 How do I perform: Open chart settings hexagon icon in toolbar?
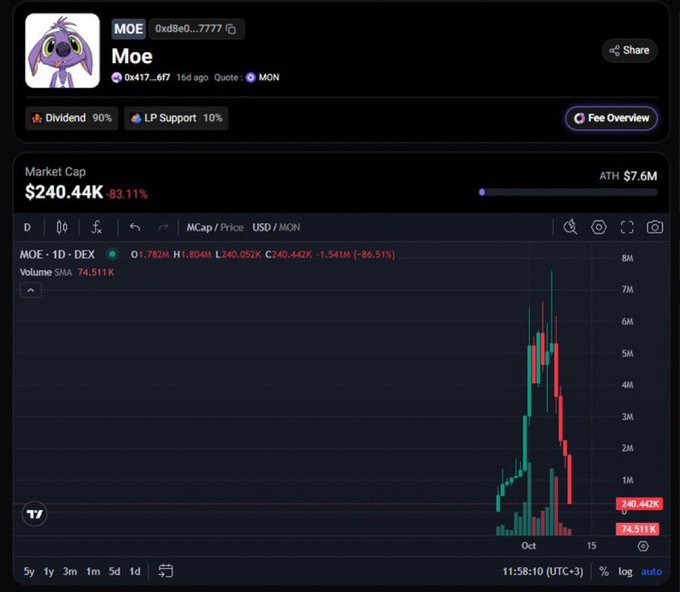point(598,227)
